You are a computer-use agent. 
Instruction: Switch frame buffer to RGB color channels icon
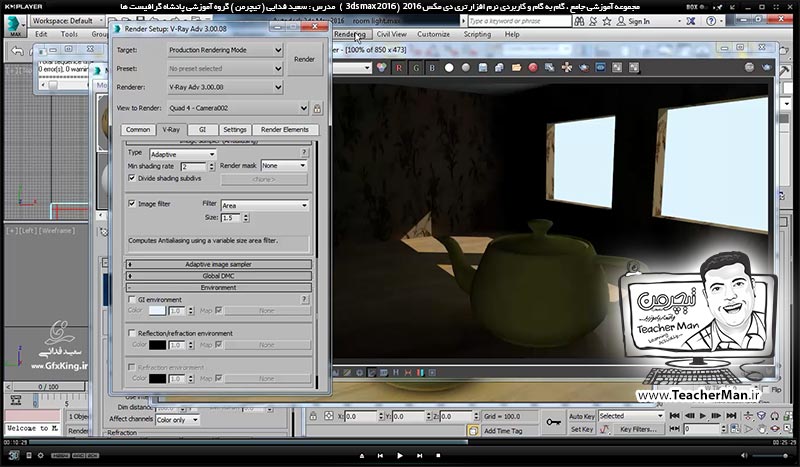pos(381,68)
